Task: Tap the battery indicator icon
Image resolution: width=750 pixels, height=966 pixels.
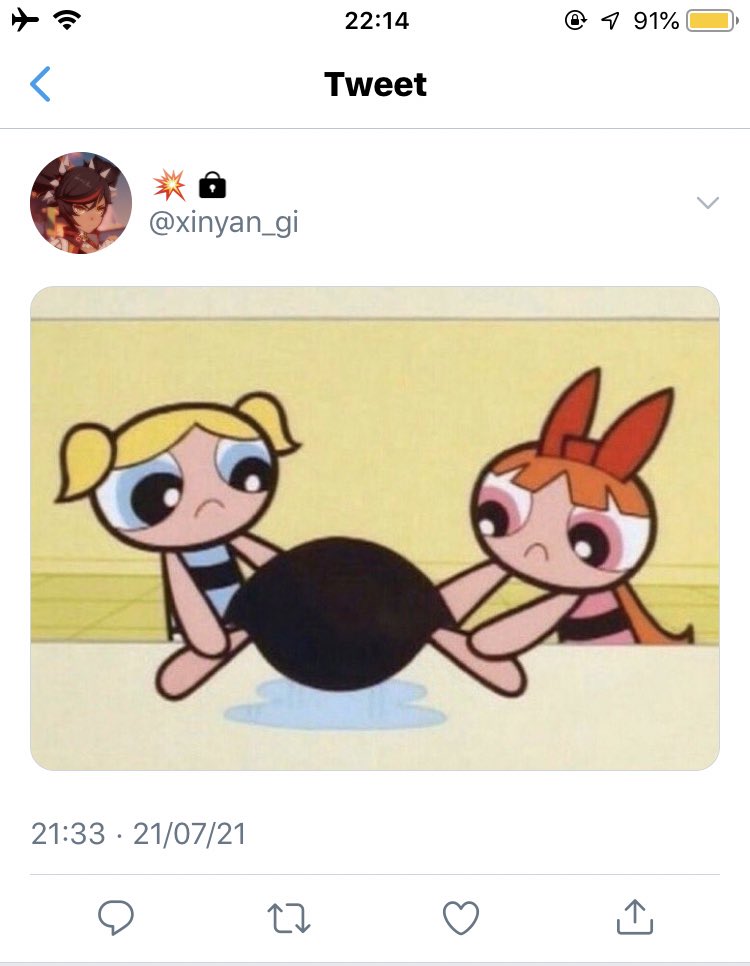Action: [x=712, y=20]
